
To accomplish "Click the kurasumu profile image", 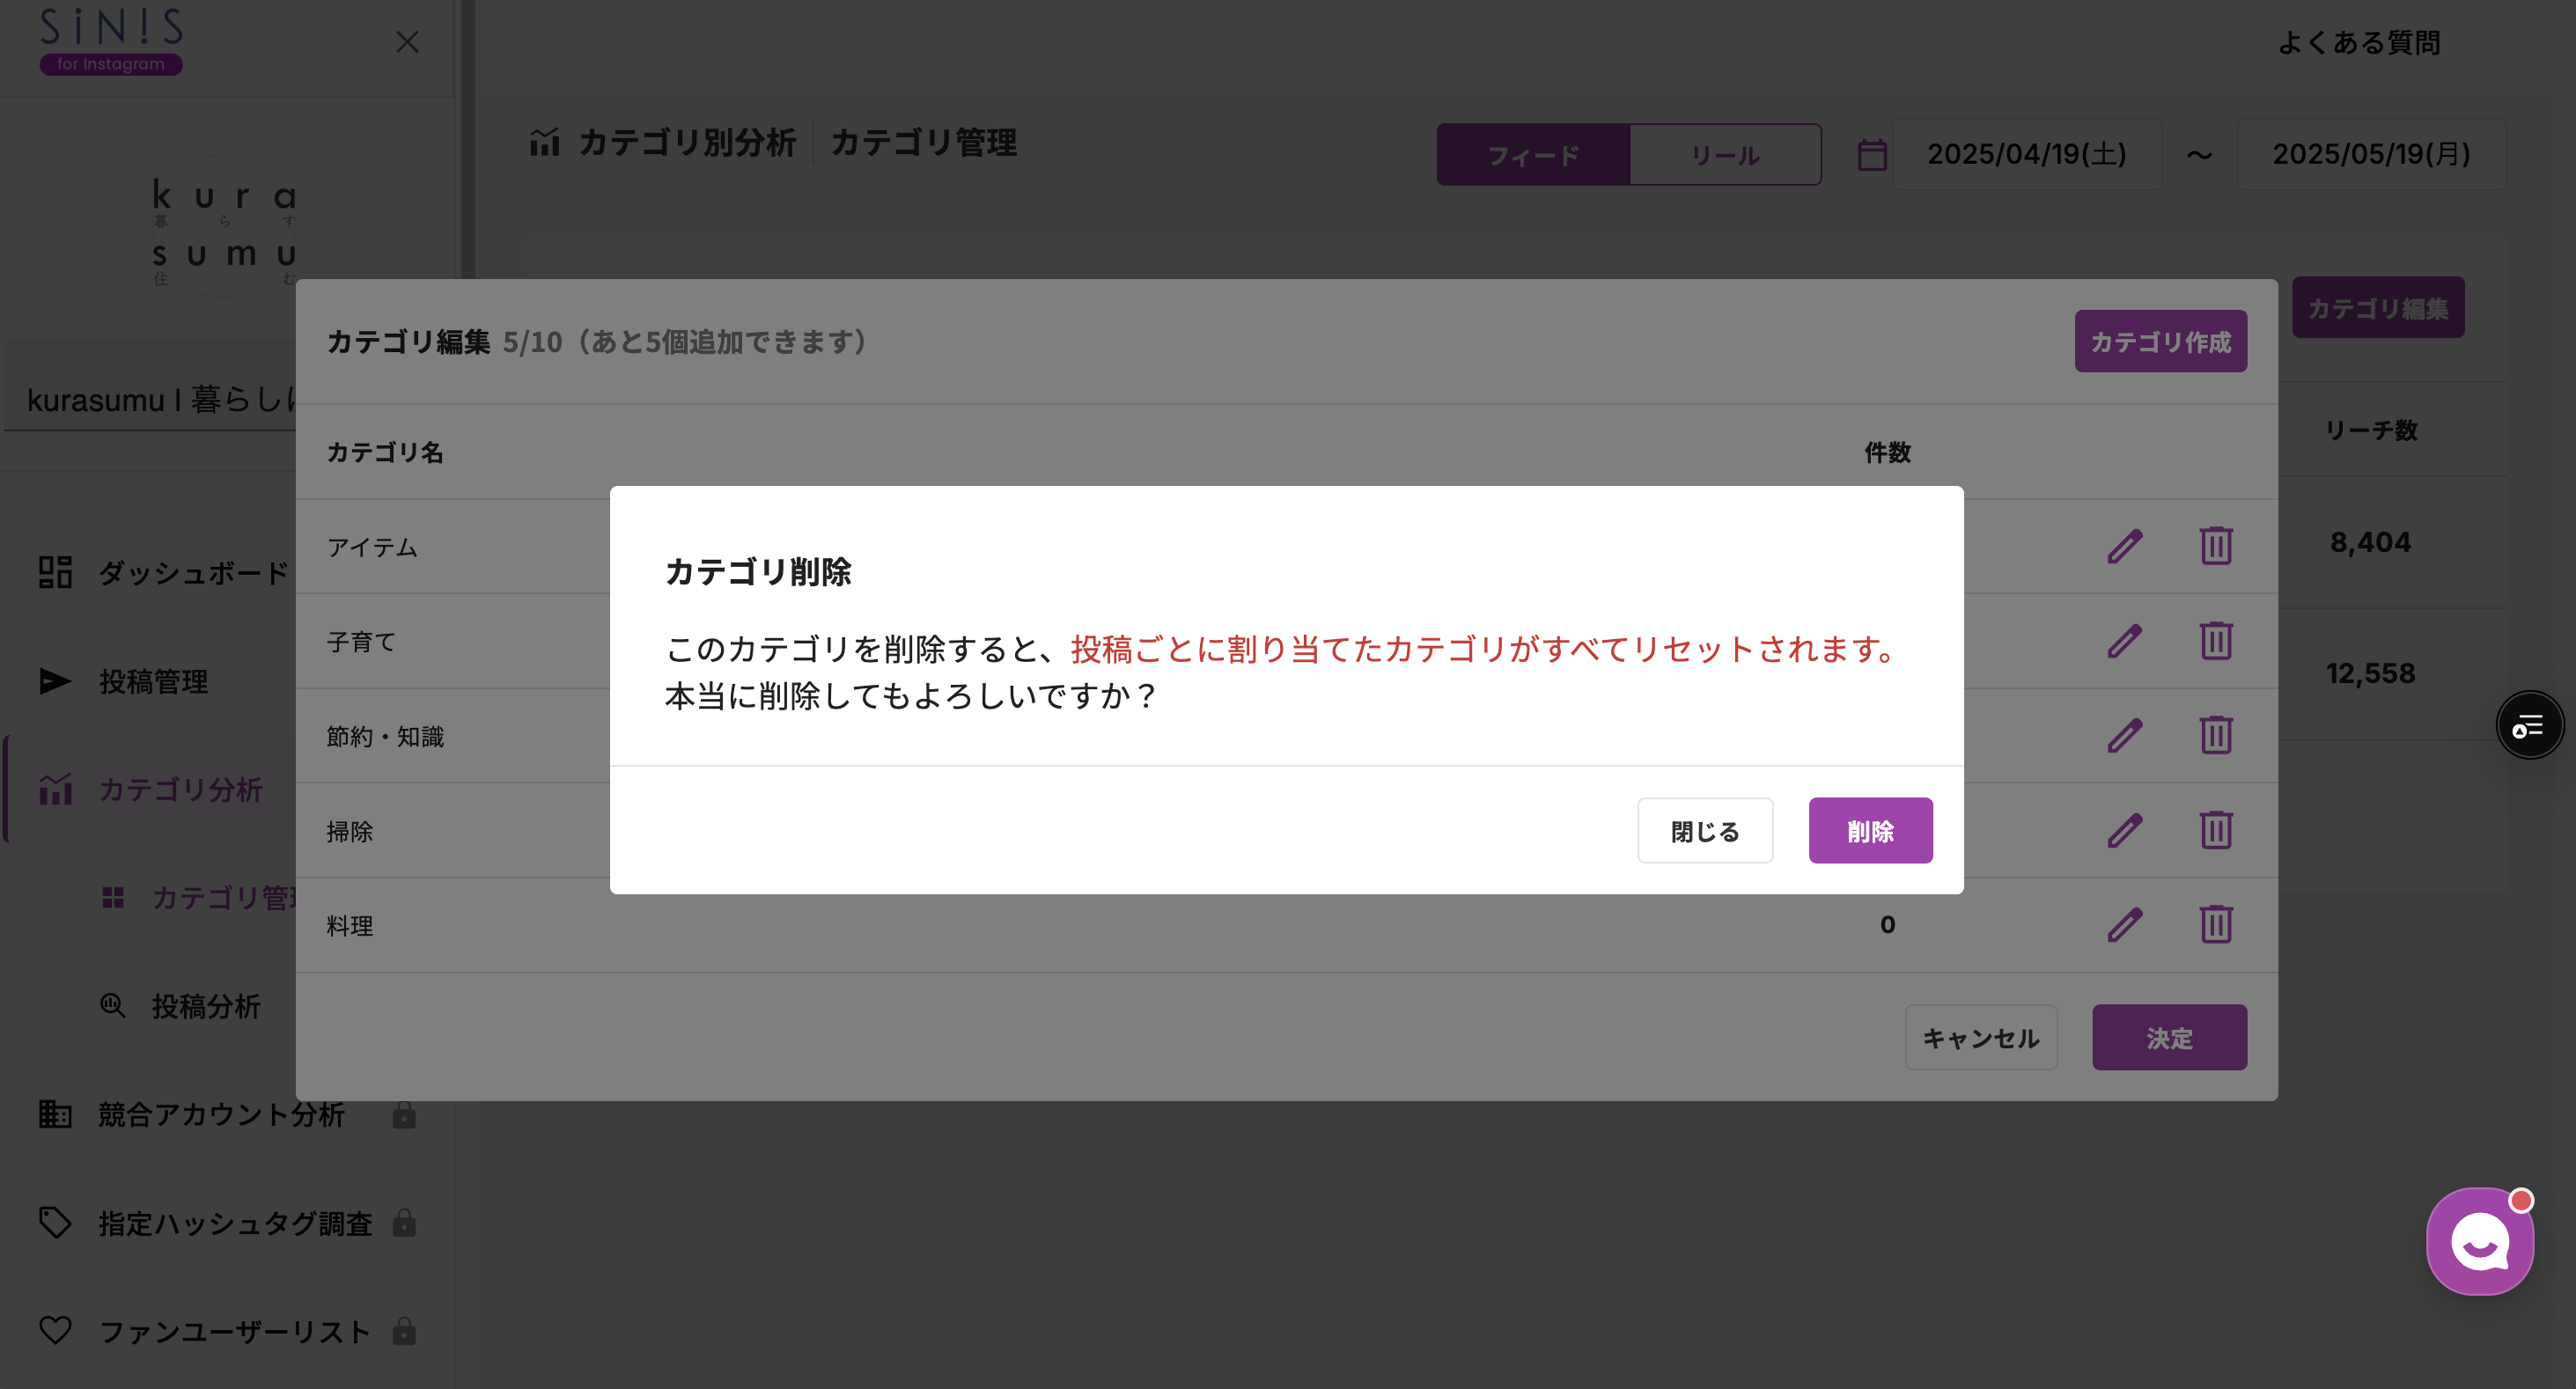I will click(x=227, y=222).
